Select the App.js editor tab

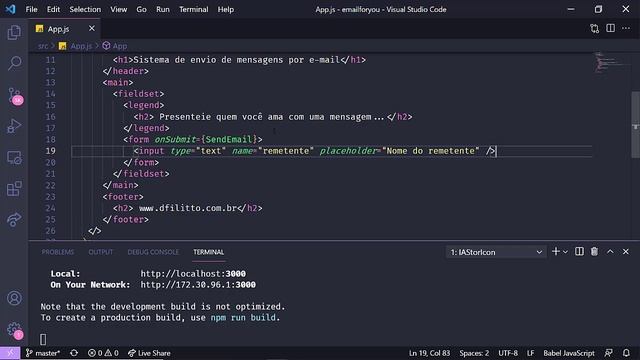coord(64,29)
